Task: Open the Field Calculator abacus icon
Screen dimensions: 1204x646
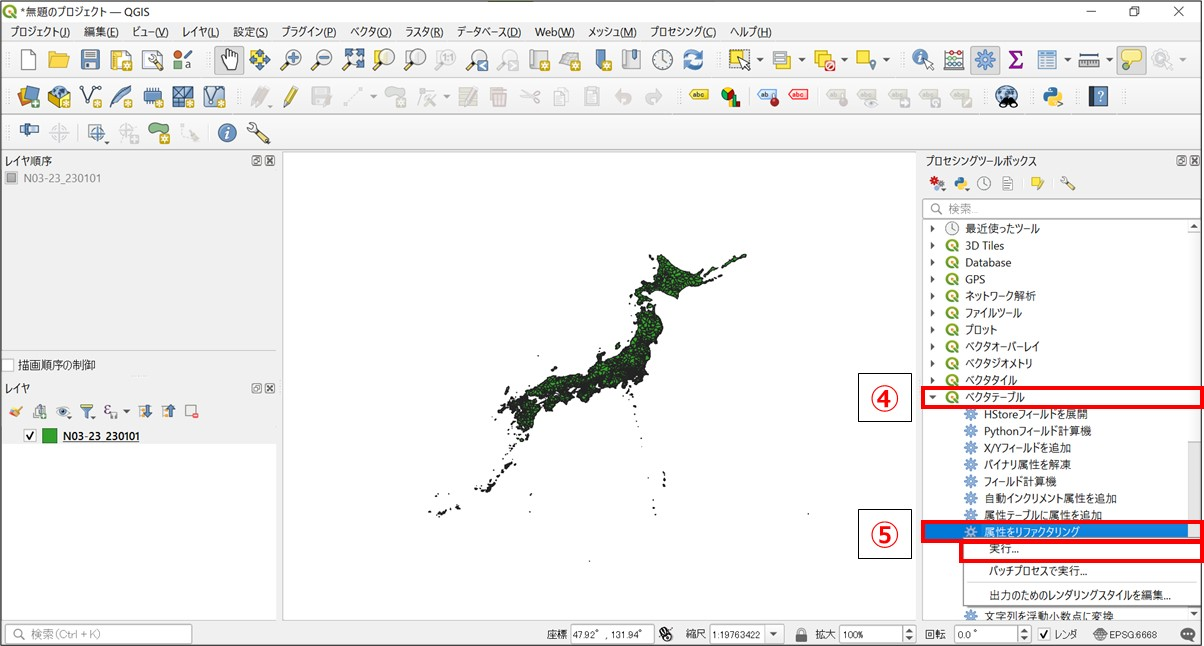Action: (954, 60)
